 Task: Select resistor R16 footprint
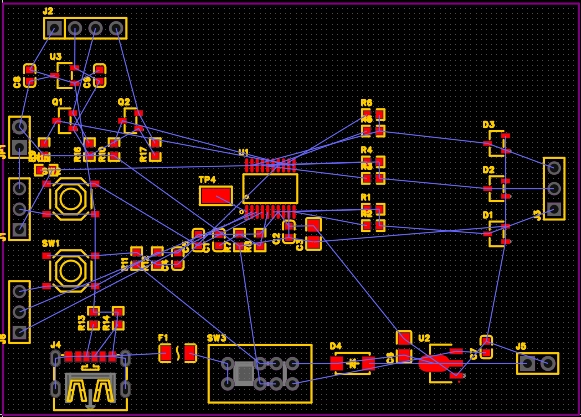click(x=90, y=149)
